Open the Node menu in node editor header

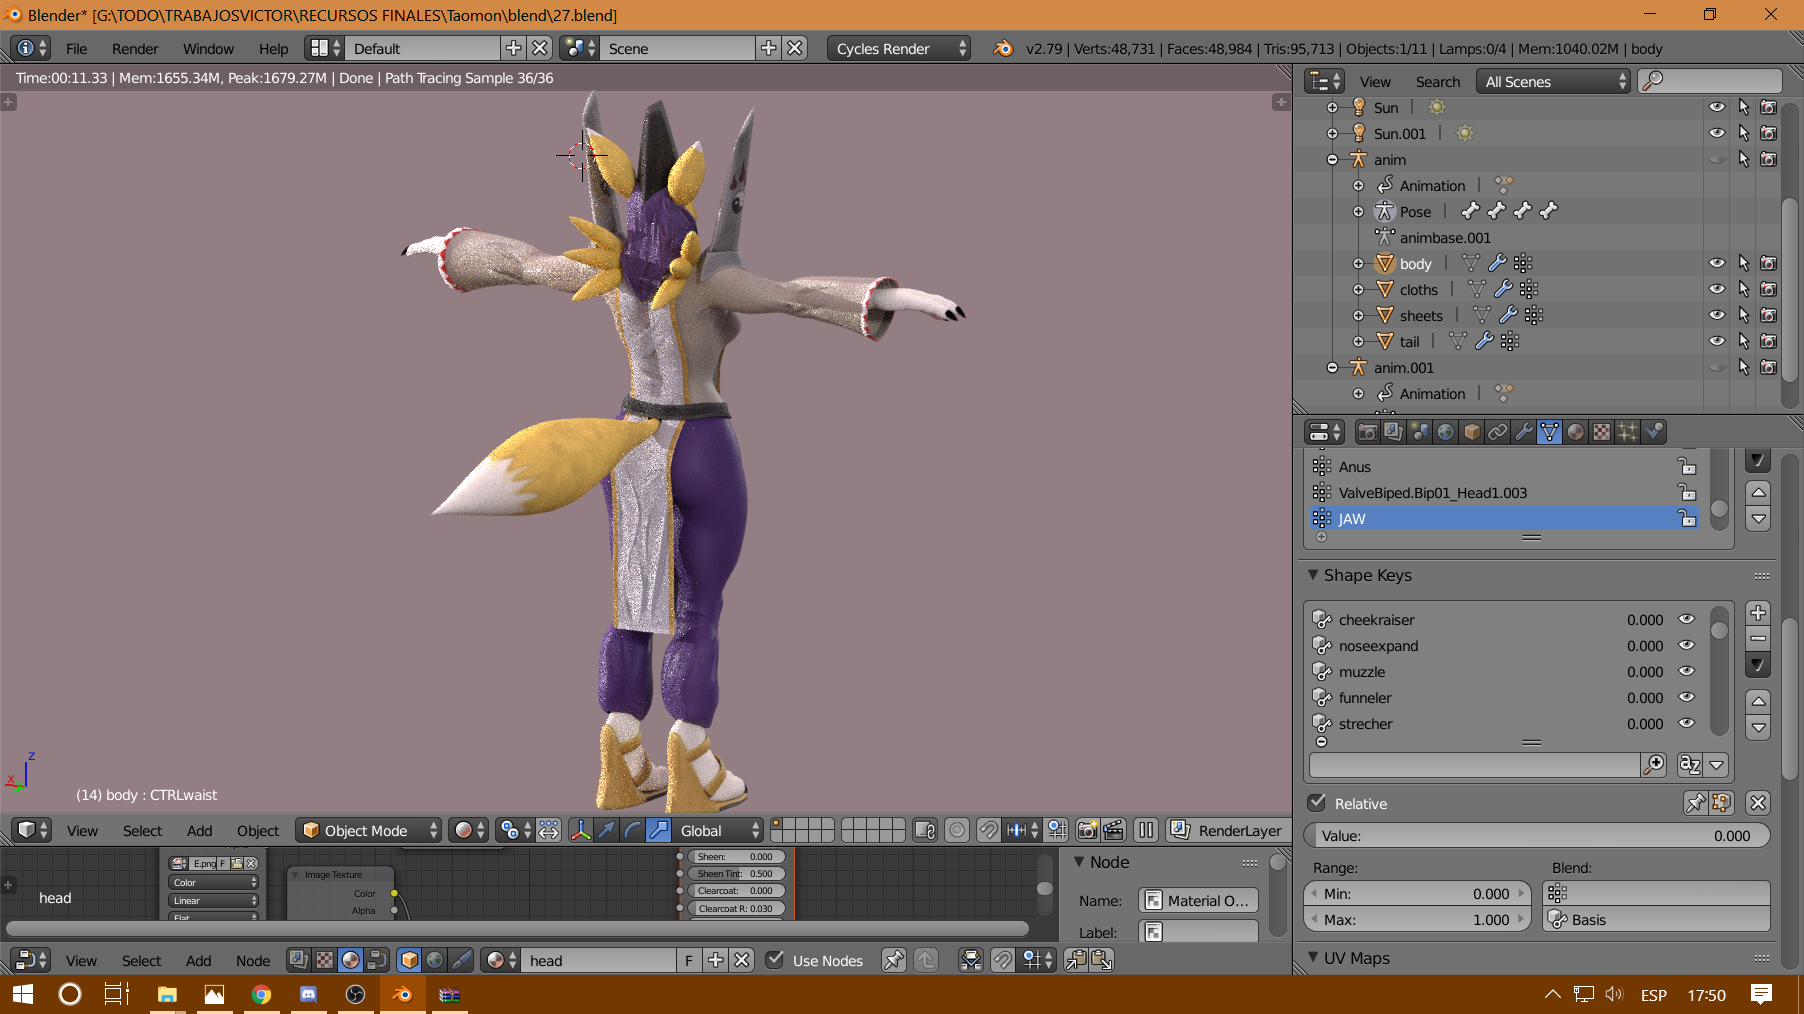click(253, 960)
